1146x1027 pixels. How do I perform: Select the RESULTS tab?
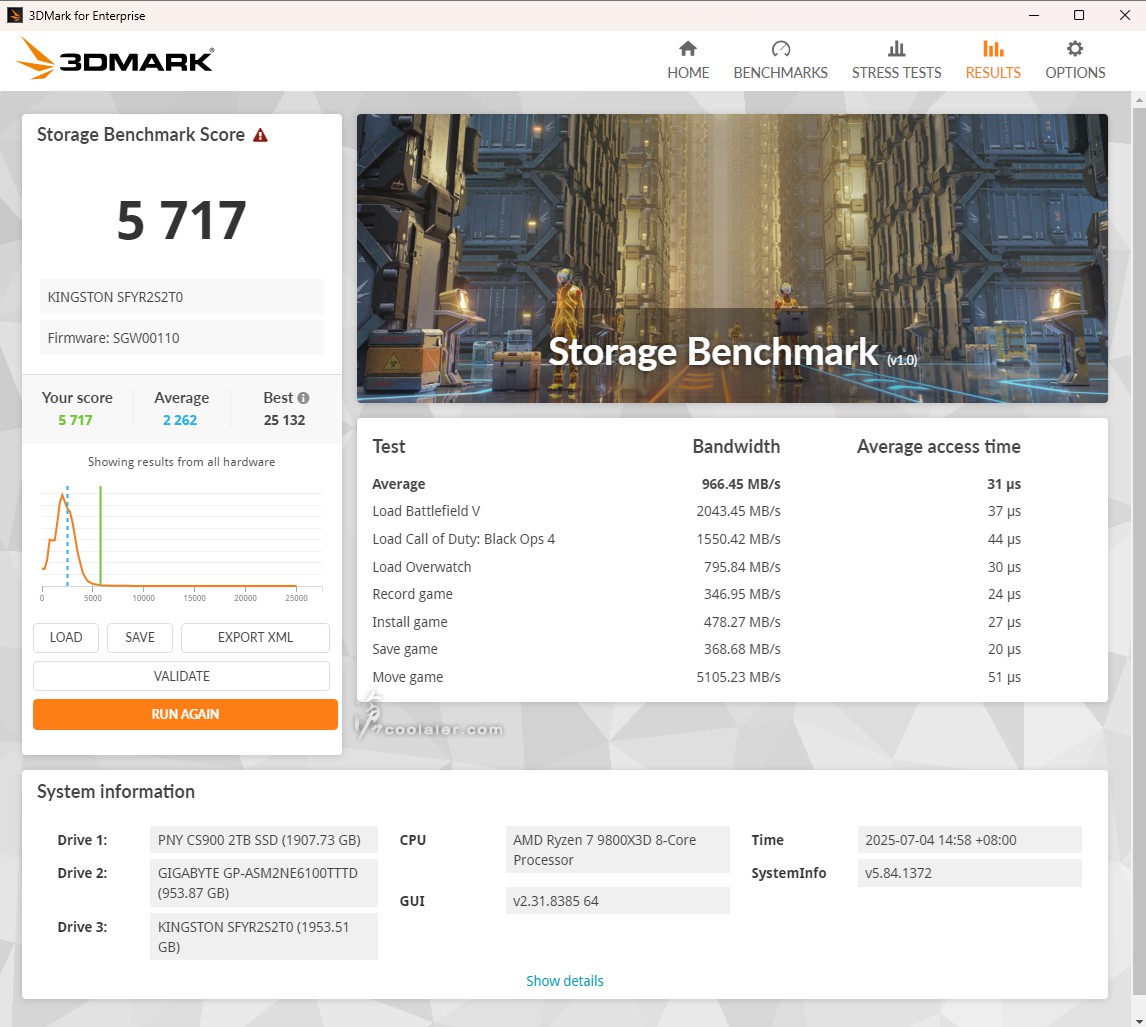point(993,61)
